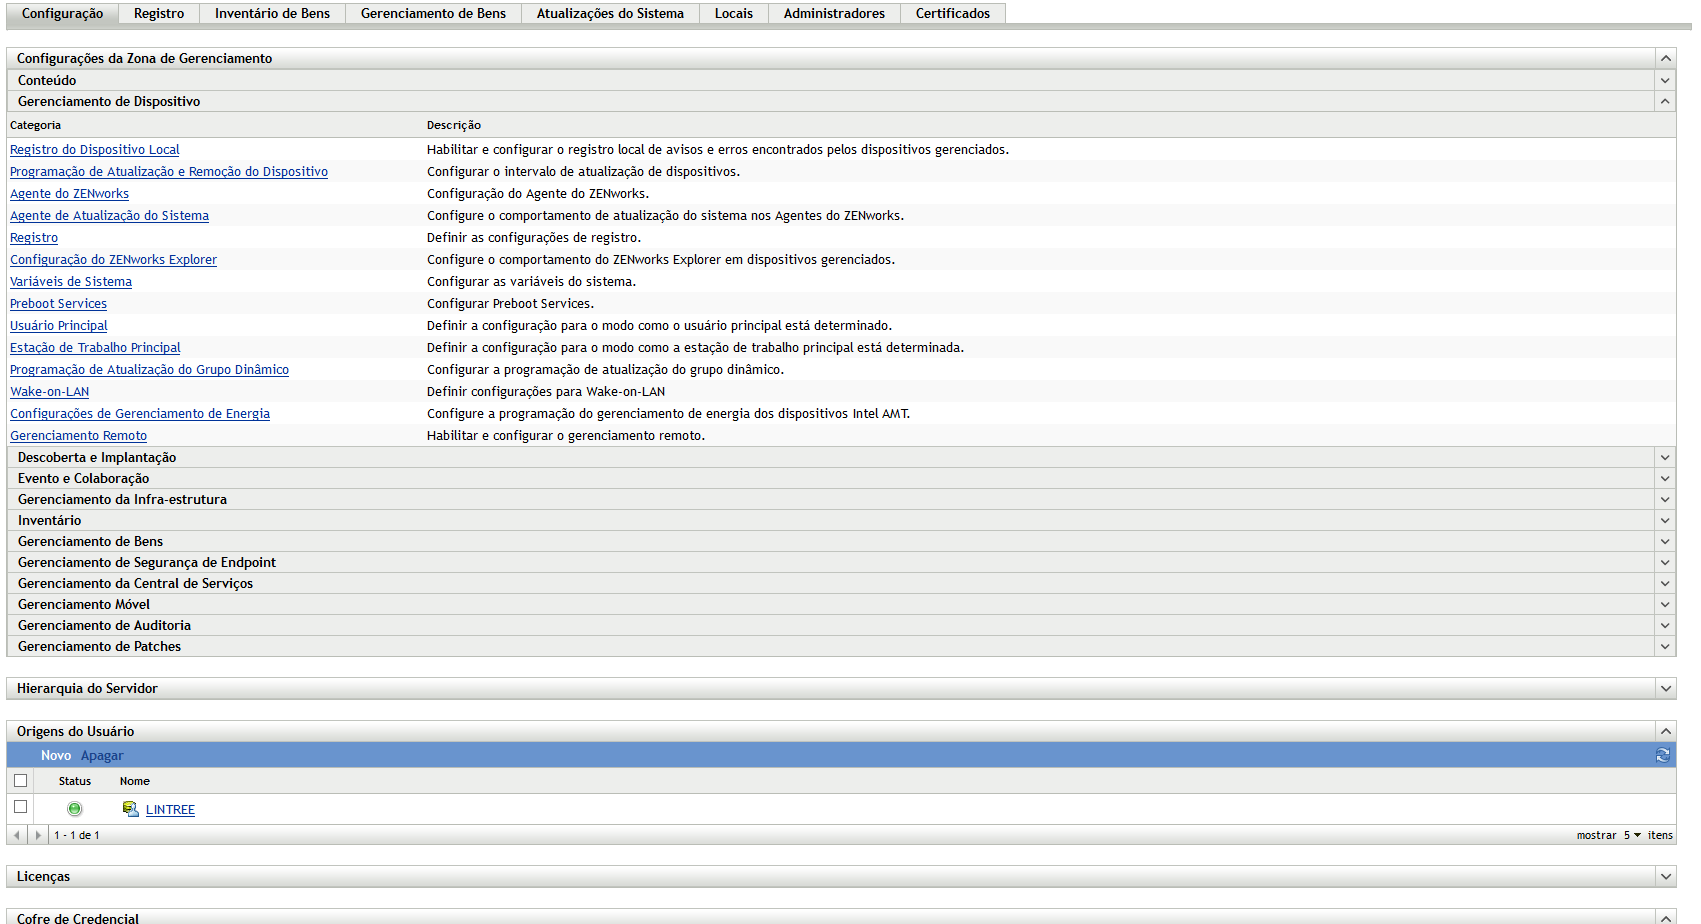Open the Estação de Trabalho Principal link
The width and height of the screenshot is (1701, 924).
pos(95,348)
